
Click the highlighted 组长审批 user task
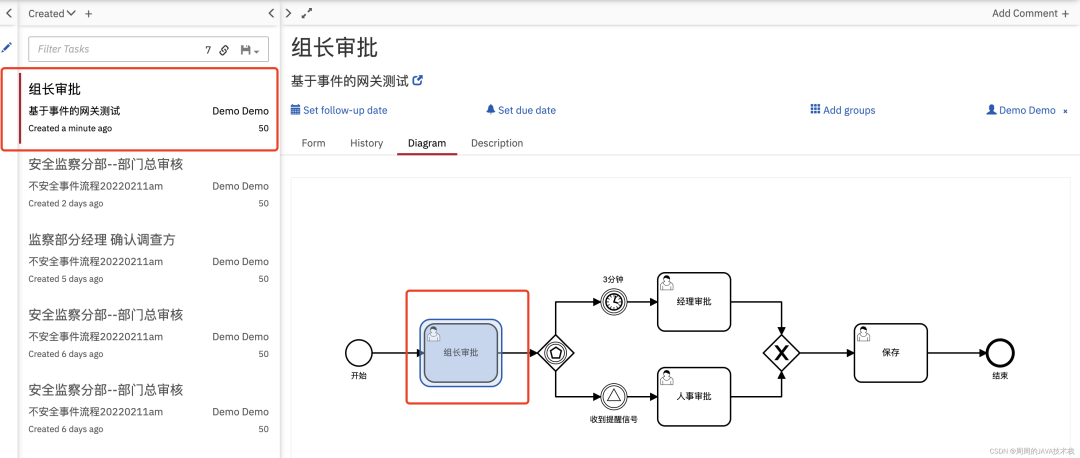461,353
